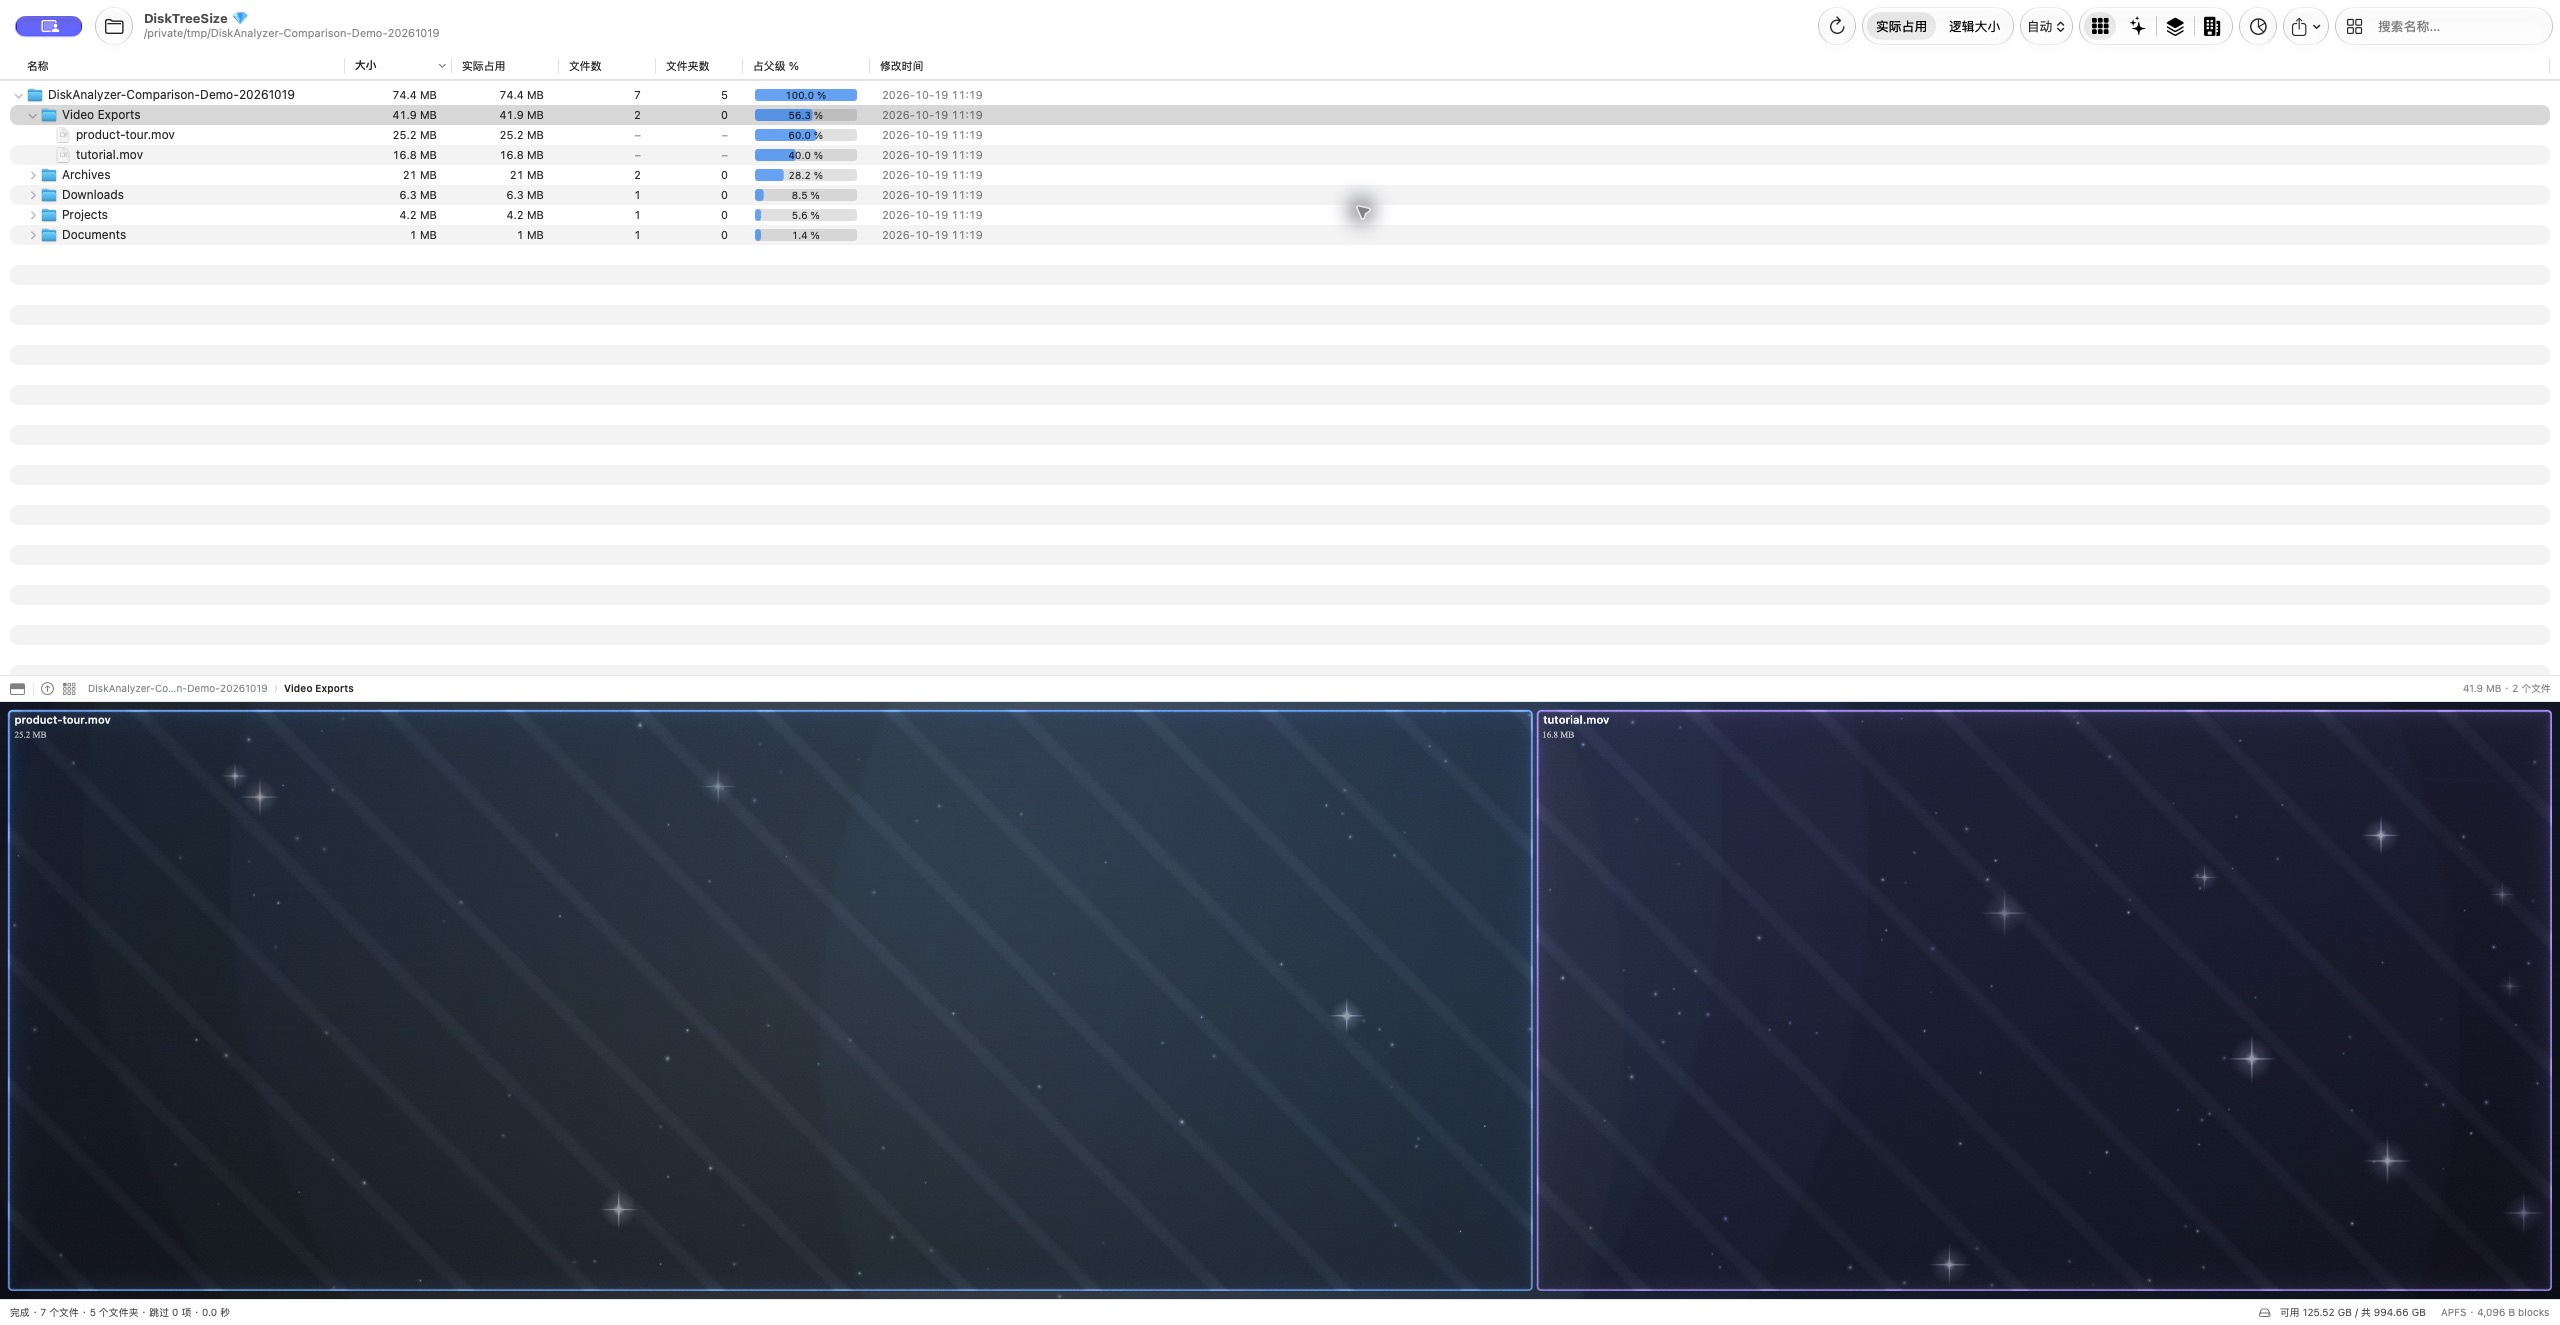Open the pie chart icon in toolbar

click(x=2258, y=27)
